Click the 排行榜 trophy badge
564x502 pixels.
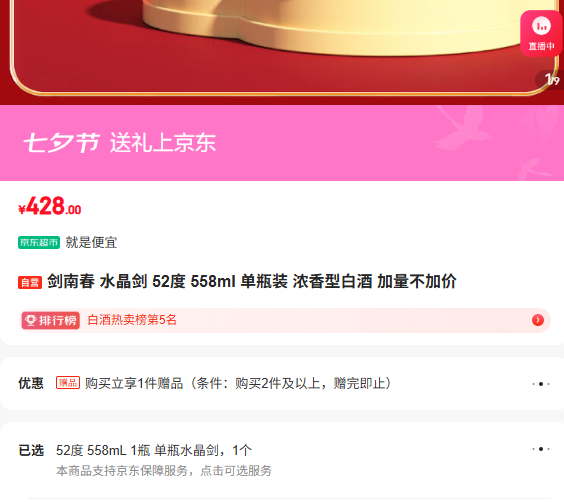(51, 320)
